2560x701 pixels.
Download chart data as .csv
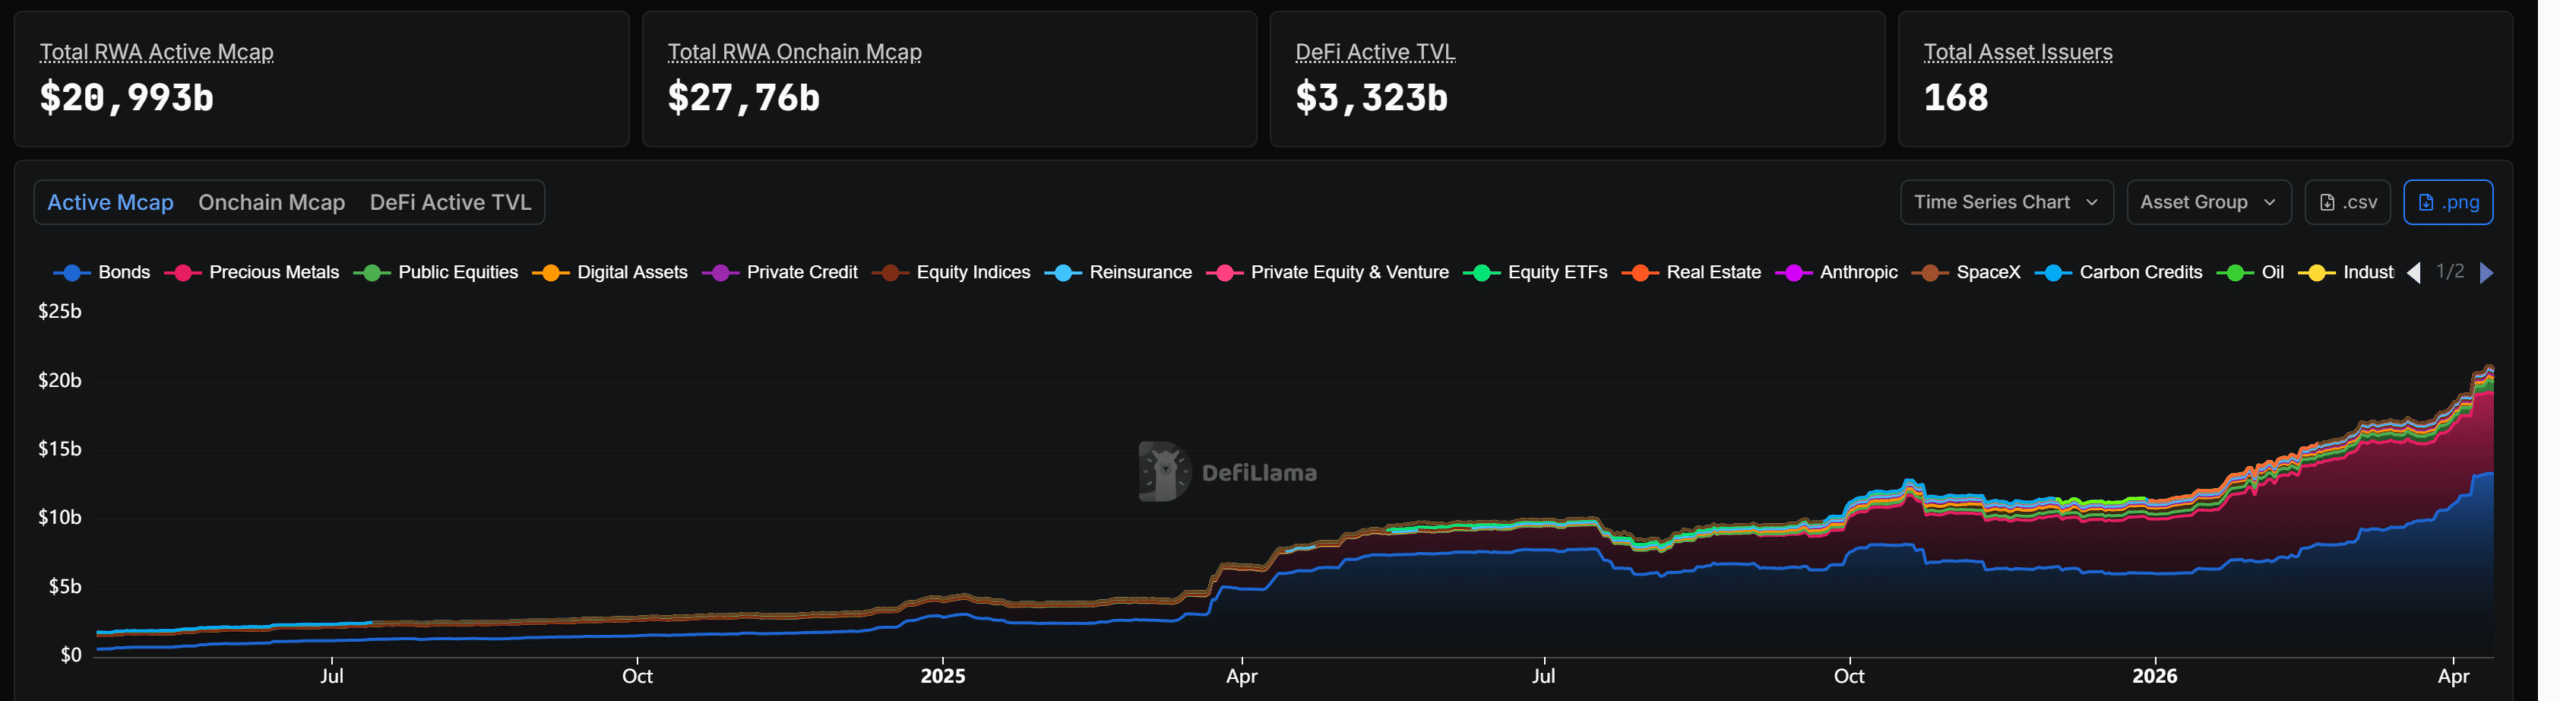pos(2347,202)
